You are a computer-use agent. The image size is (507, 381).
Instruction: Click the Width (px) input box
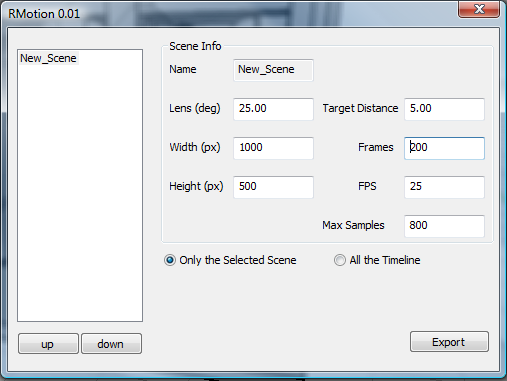point(273,148)
